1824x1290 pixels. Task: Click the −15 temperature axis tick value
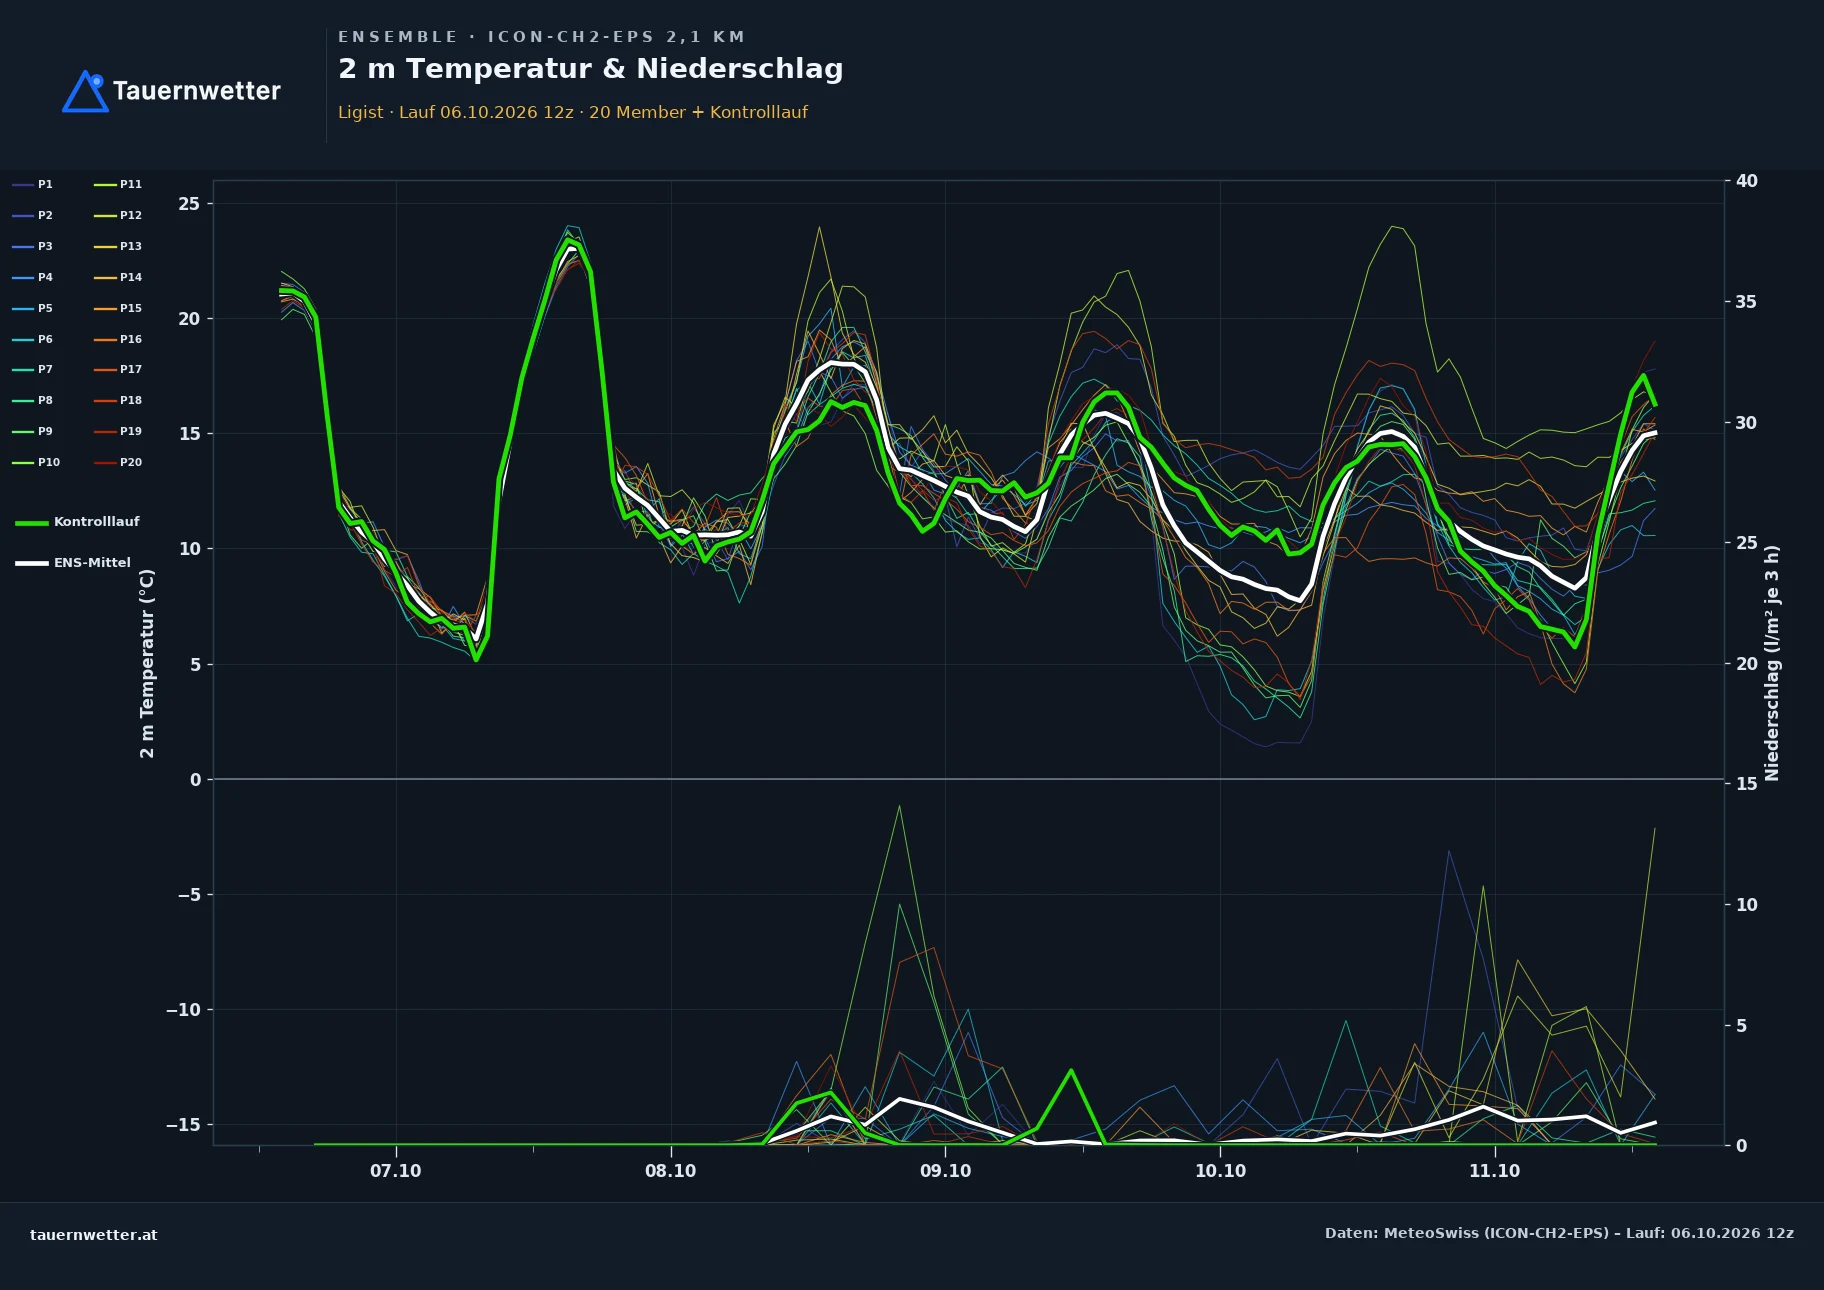(x=183, y=1125)
